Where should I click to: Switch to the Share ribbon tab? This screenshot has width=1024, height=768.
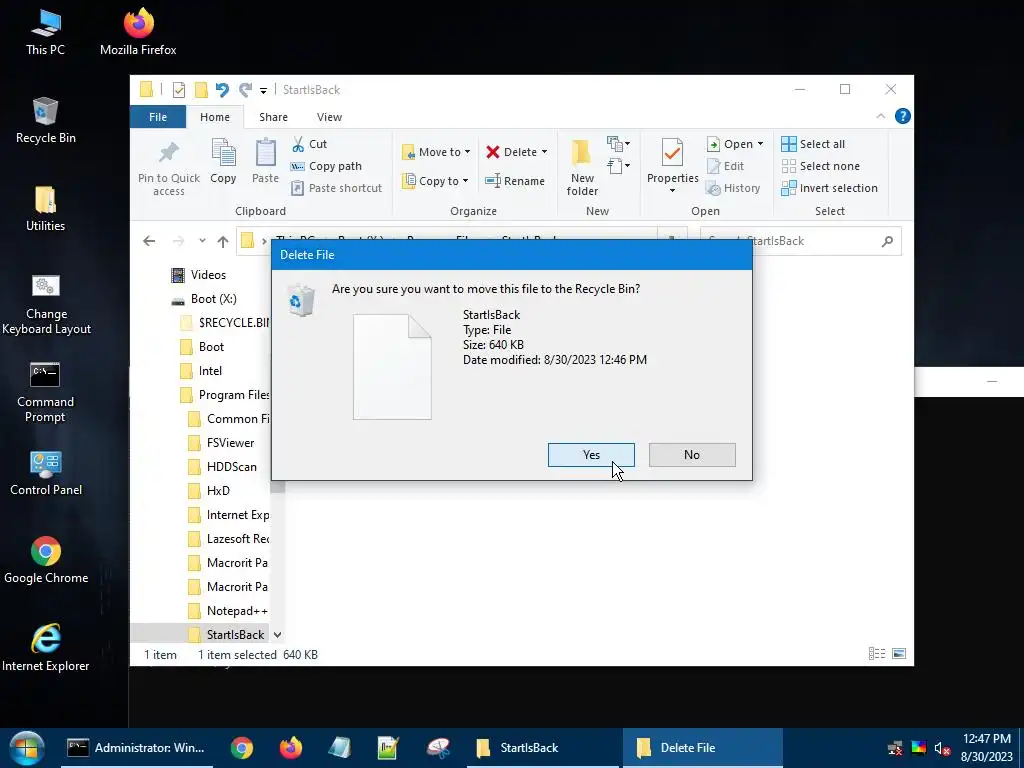(273, 117)
